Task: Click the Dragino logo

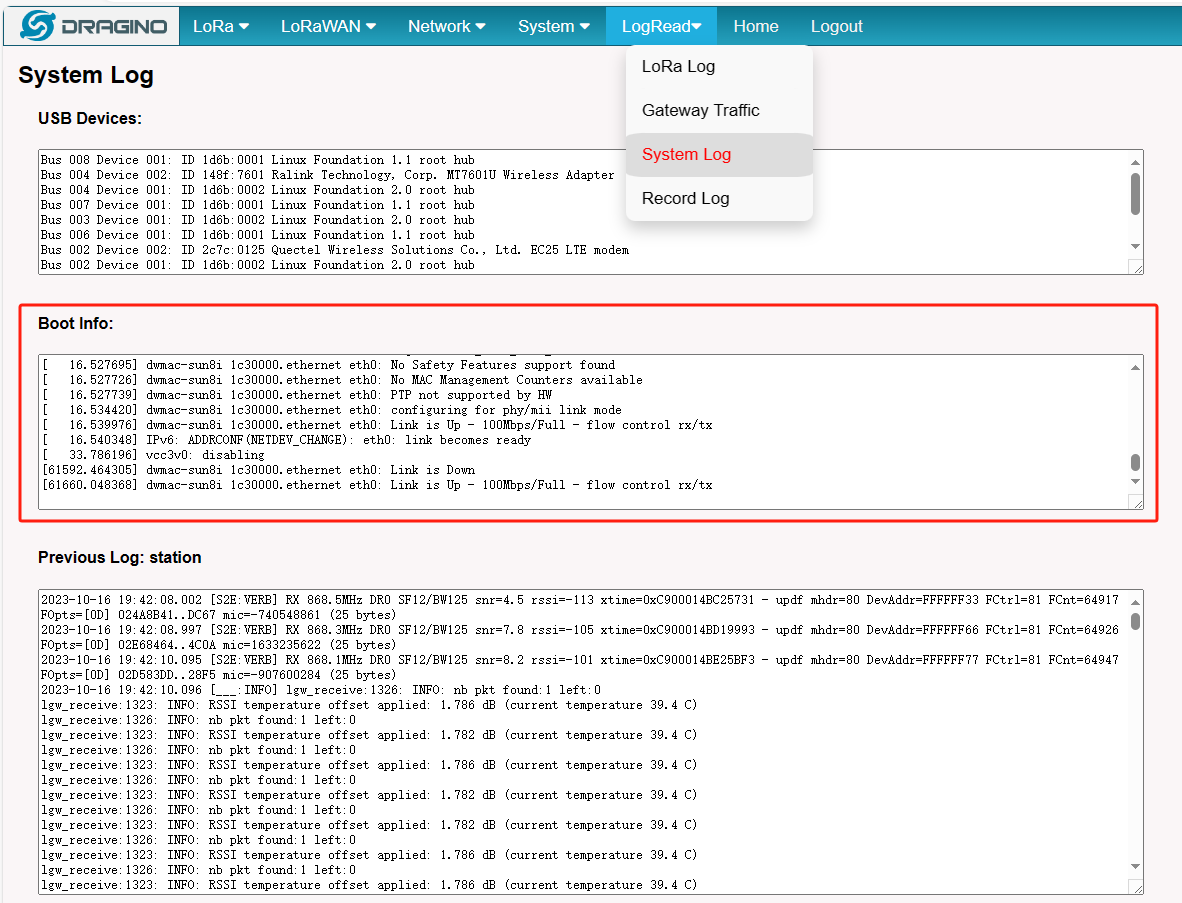Action: 93,26
